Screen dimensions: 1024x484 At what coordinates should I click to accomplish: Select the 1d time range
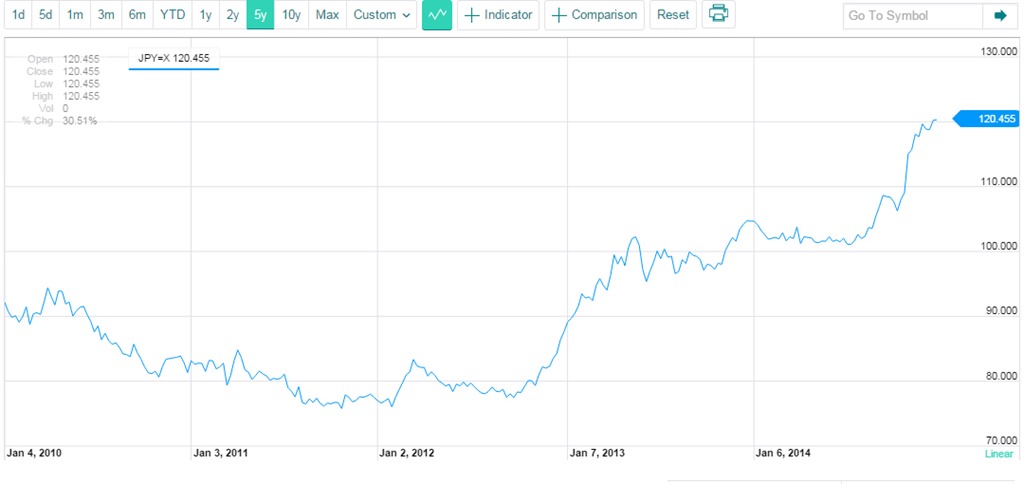pyautogui.click(x=18, y=15)
